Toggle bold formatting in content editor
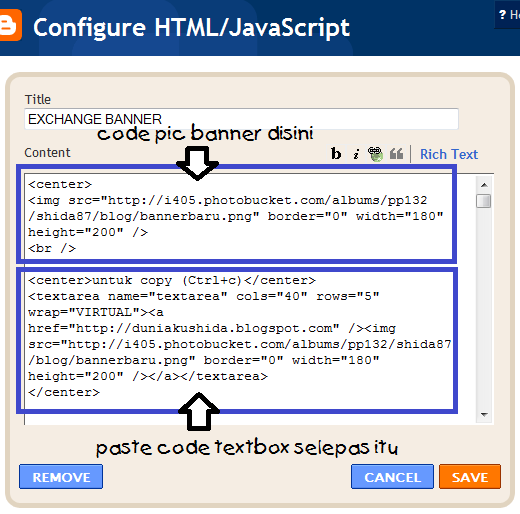520x514 pixels. tap(336, 154)
